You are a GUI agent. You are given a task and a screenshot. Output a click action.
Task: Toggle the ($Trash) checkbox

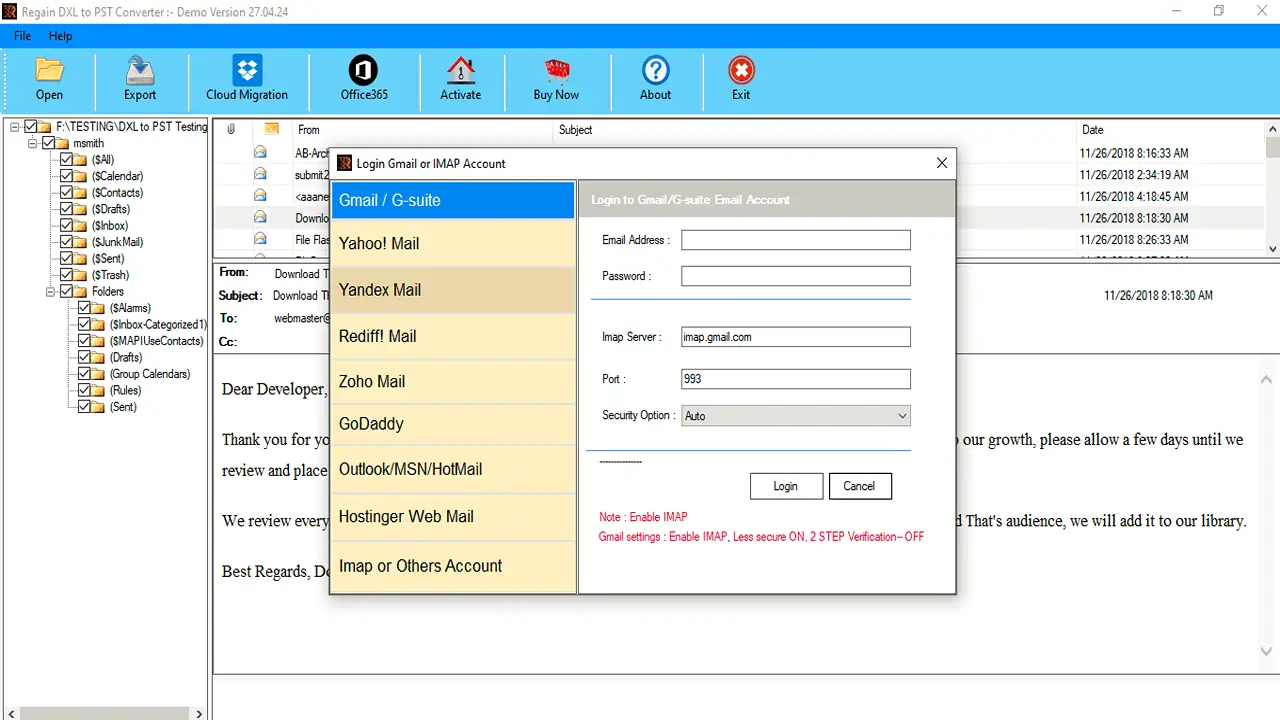[66, 275]
